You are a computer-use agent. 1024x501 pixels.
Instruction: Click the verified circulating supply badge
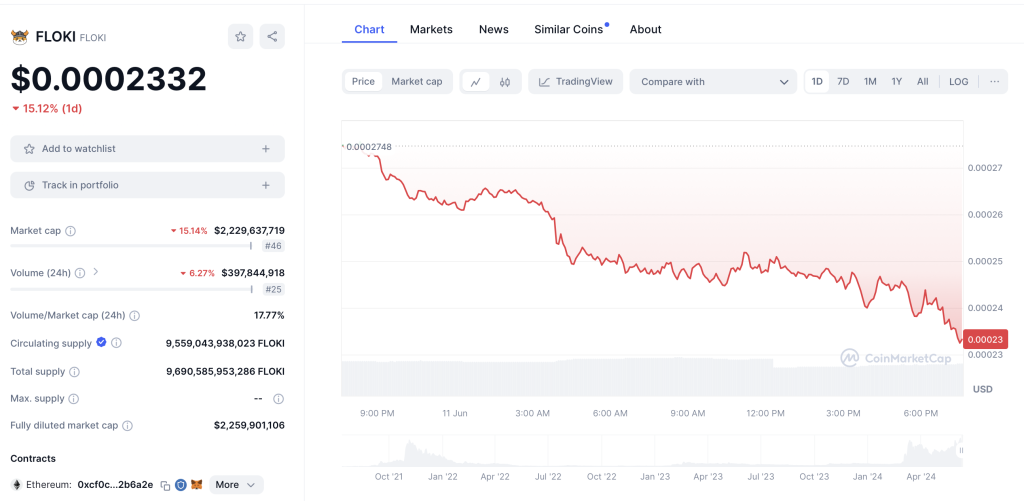(101, 342)
